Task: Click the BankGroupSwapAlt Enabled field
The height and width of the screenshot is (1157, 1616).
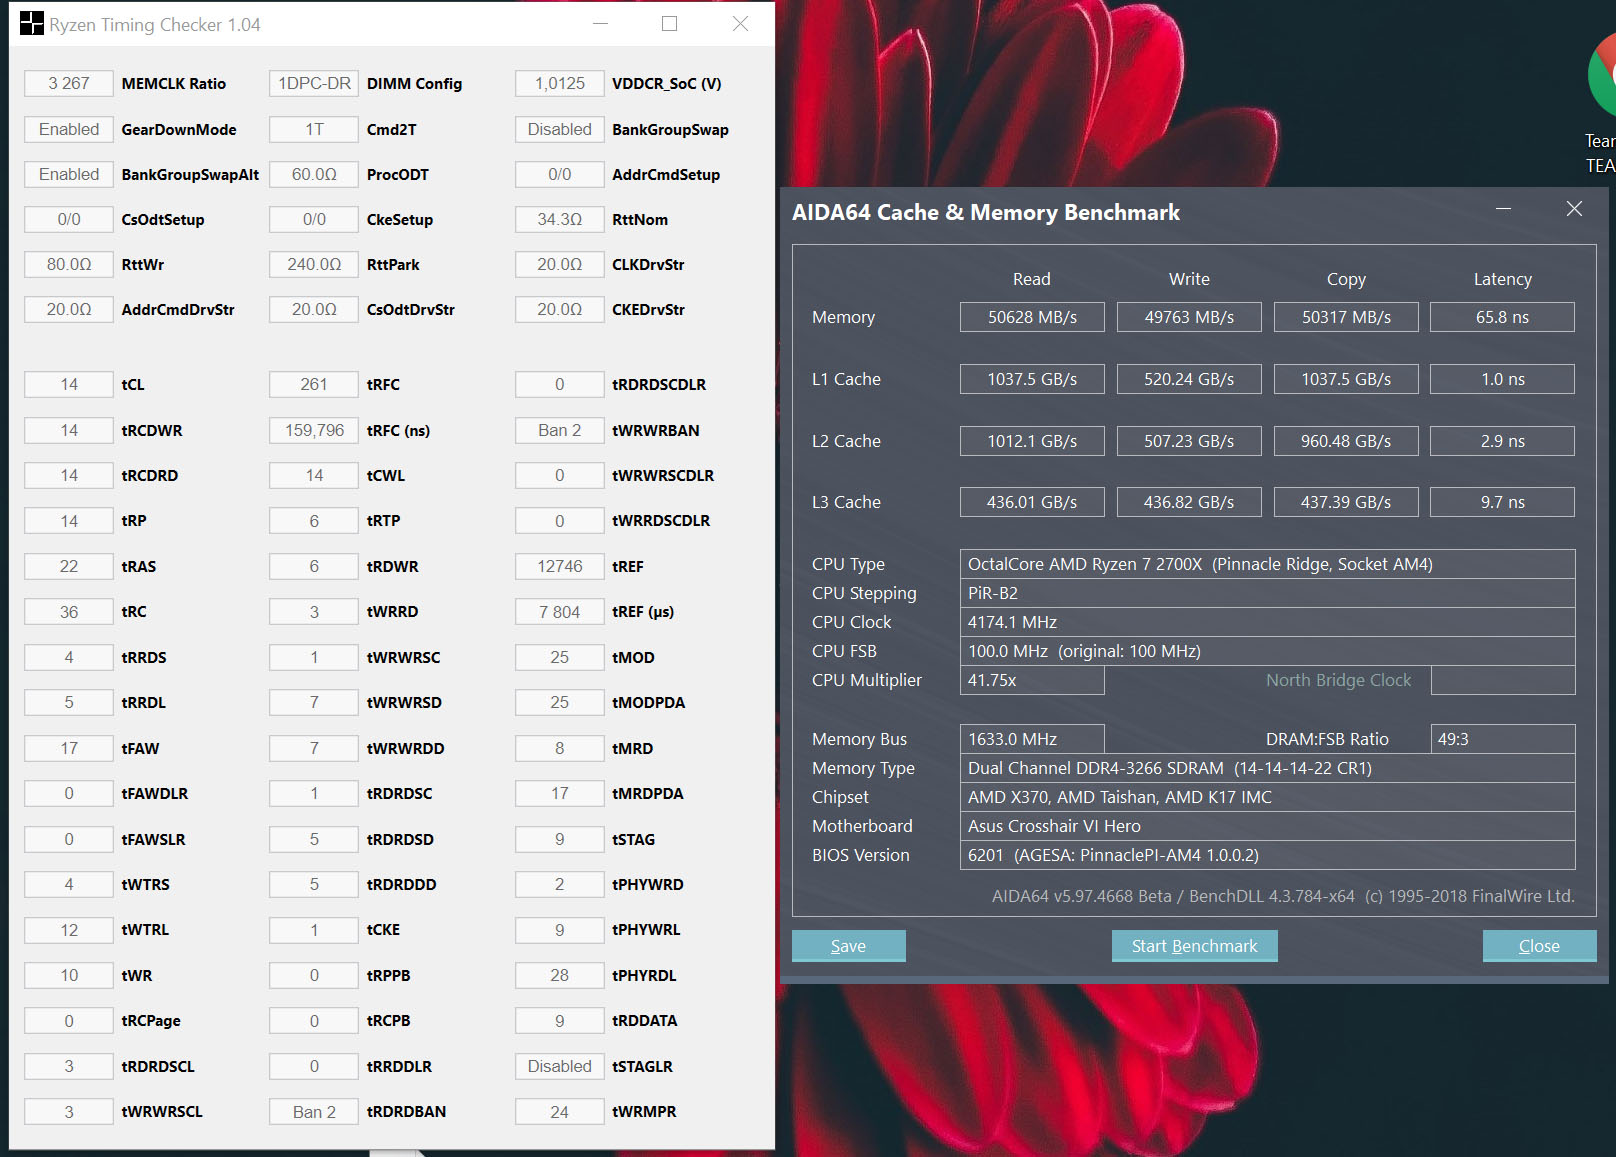Action: tap(69, 175)
